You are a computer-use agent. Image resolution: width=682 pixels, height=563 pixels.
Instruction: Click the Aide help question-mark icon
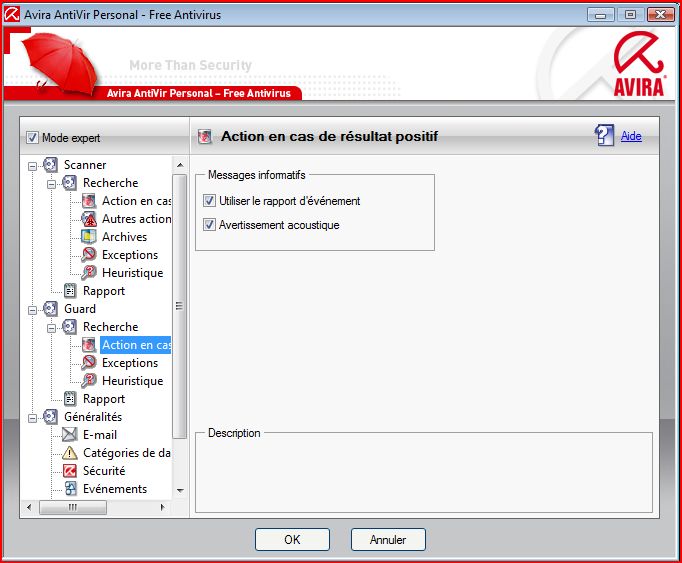[604, 135]
